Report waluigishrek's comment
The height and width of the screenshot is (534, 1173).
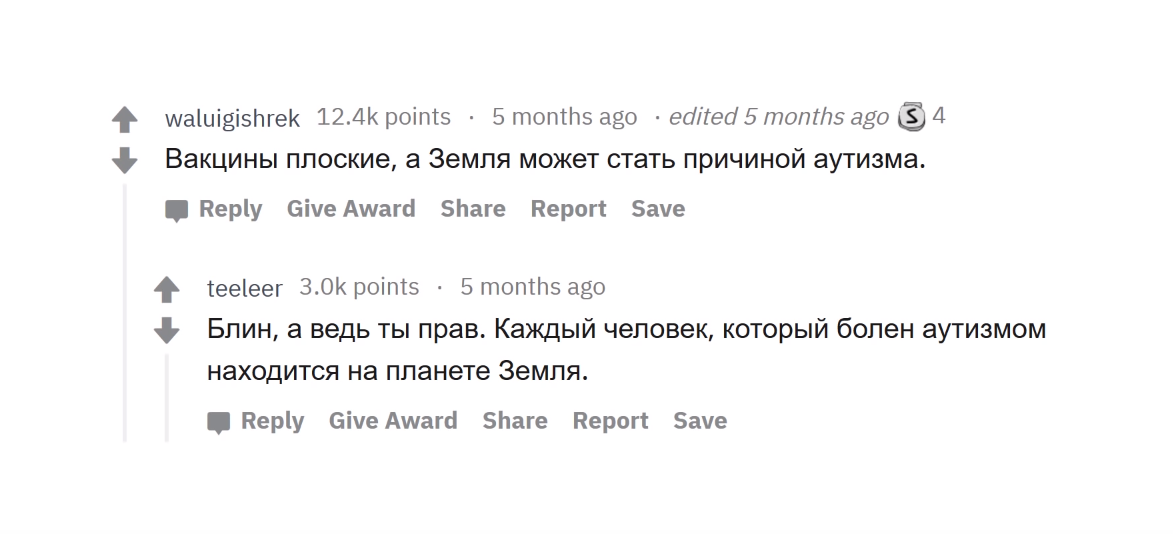[568, 209]
